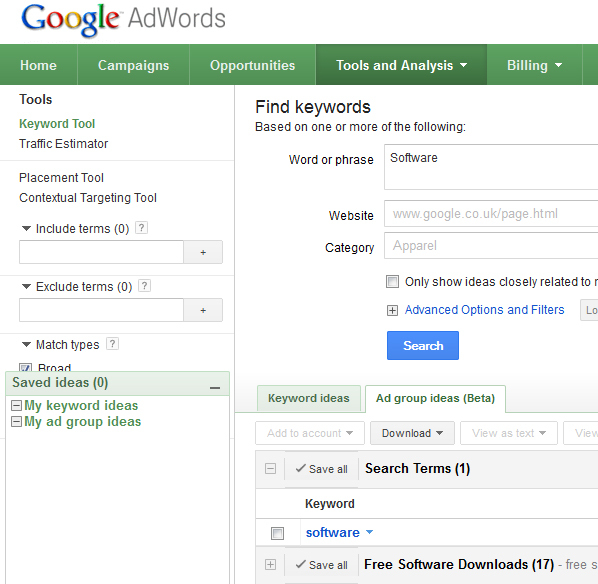Click the blue Search button
The width and height of the screenshot is (598, 584).
point(423,345)
